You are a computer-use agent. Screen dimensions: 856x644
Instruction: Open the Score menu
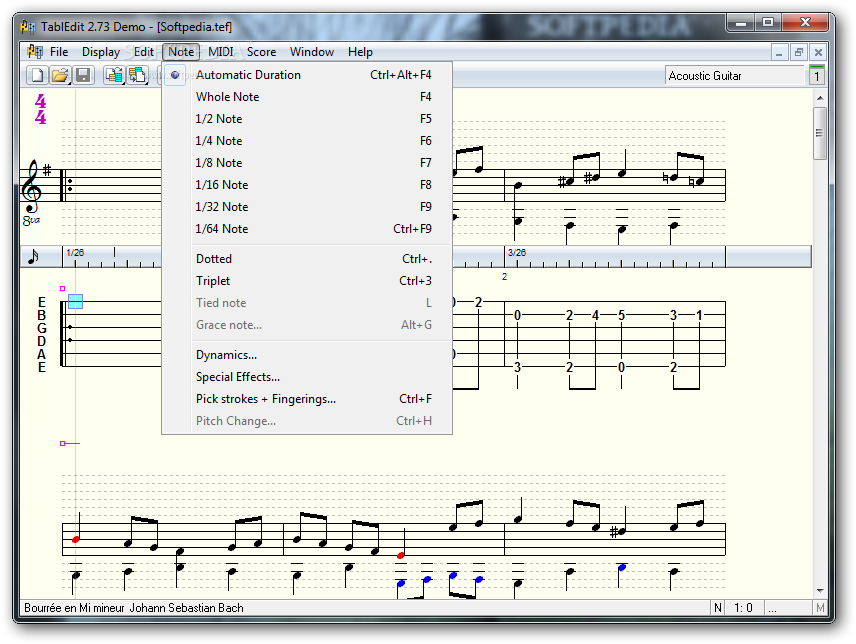(261, 52)
